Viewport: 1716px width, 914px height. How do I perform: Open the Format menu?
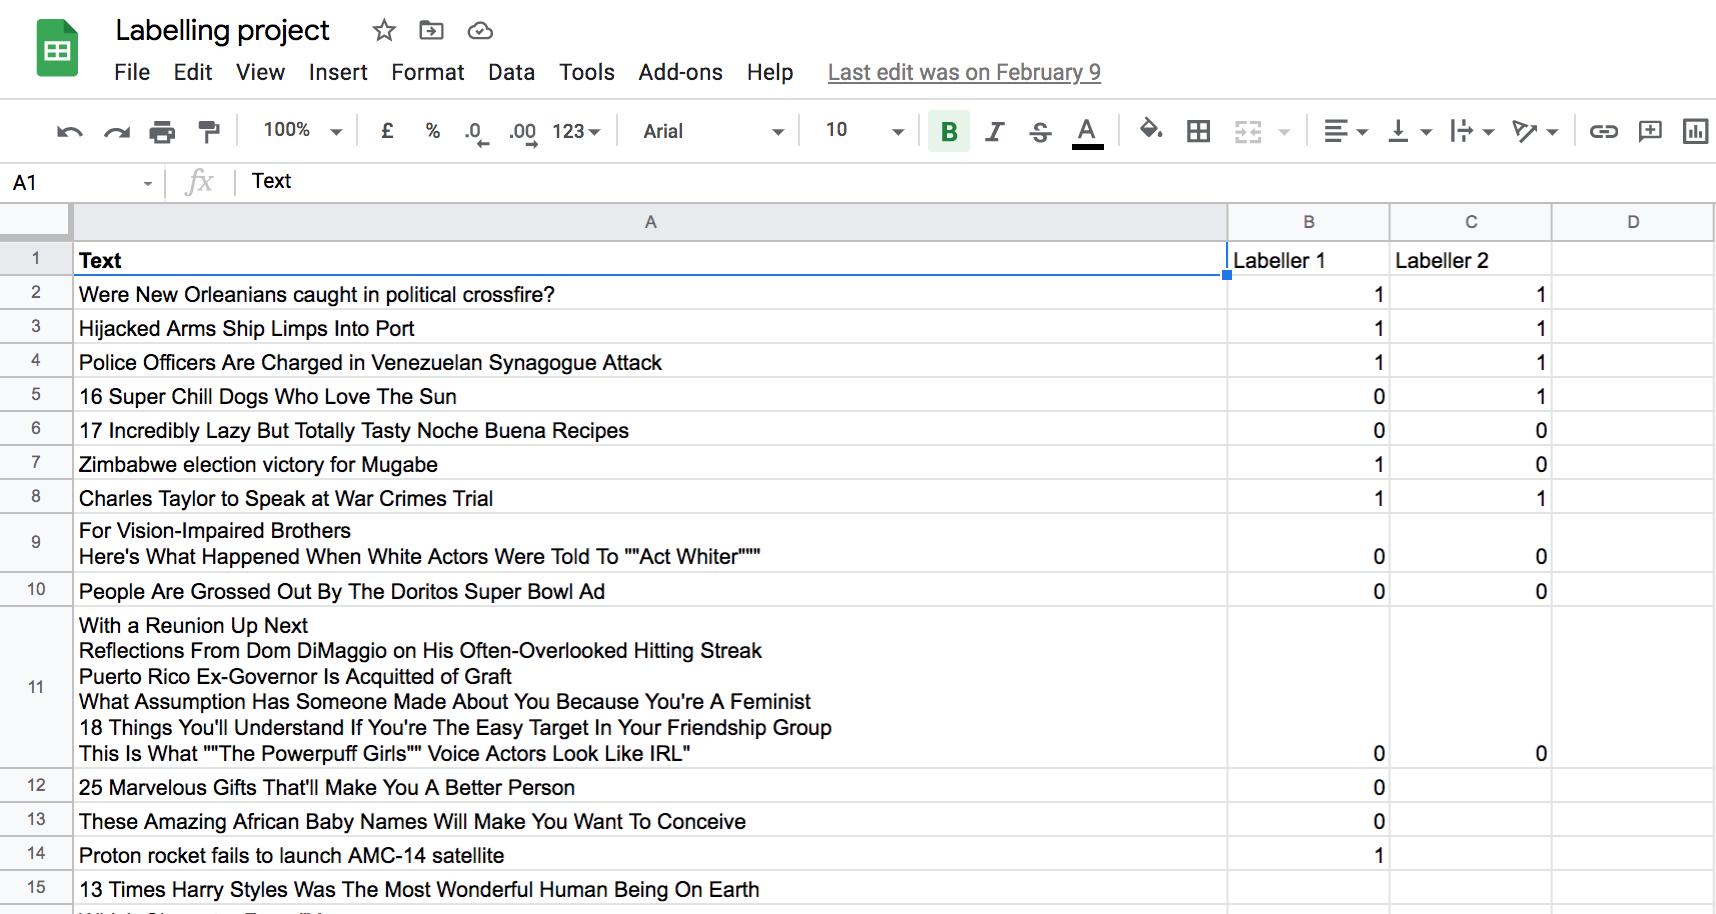[427, 72]
